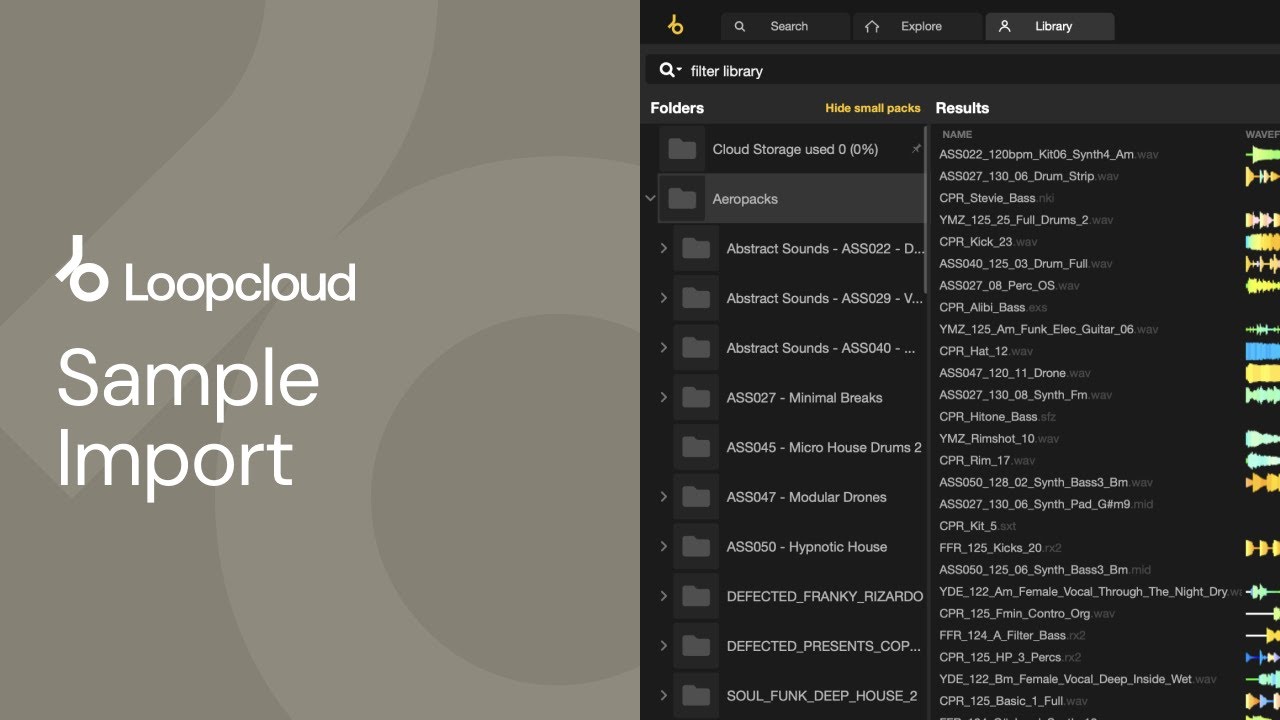This screenshot has height=720, width=1280.
Task: Select ASS027_130_06_Synth_Pad_G#m9.mid file
Action: (x=1046, y=505)
